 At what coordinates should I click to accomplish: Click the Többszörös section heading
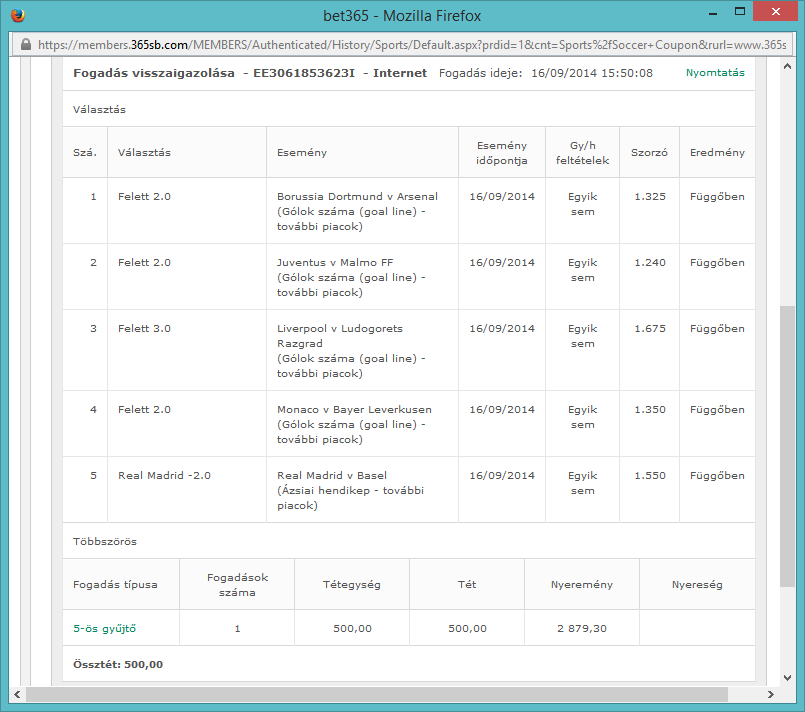105,542
